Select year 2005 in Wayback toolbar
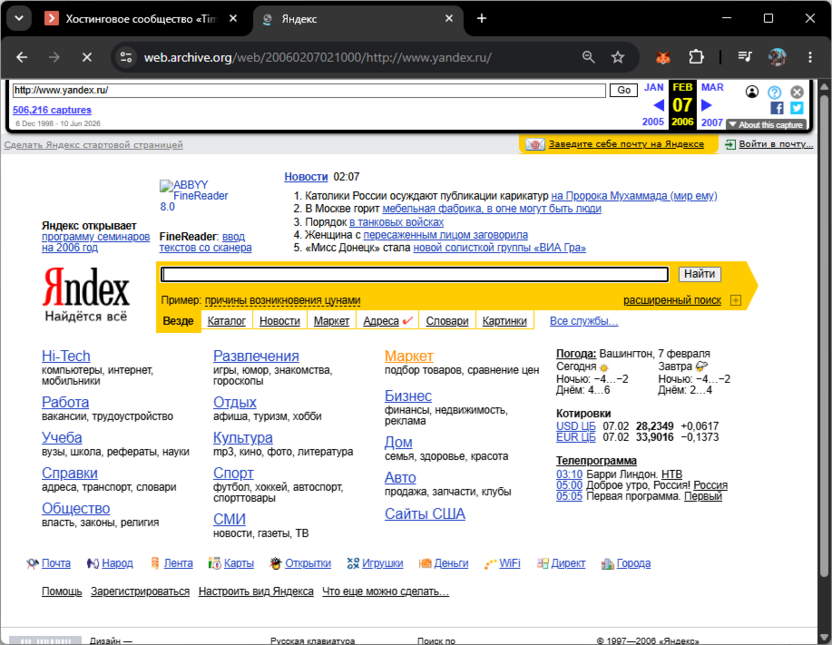 point(653,121)
